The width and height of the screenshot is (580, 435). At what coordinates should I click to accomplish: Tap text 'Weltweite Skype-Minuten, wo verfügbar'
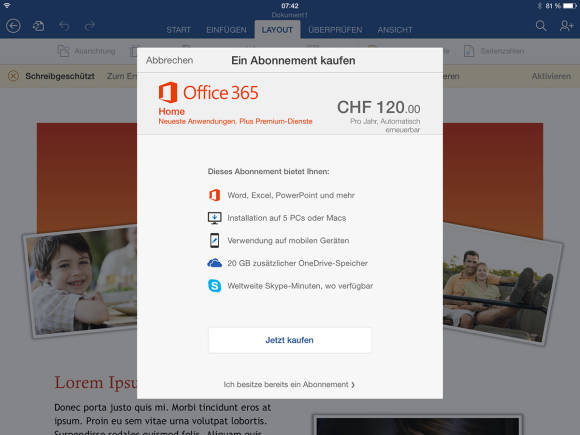300,286
